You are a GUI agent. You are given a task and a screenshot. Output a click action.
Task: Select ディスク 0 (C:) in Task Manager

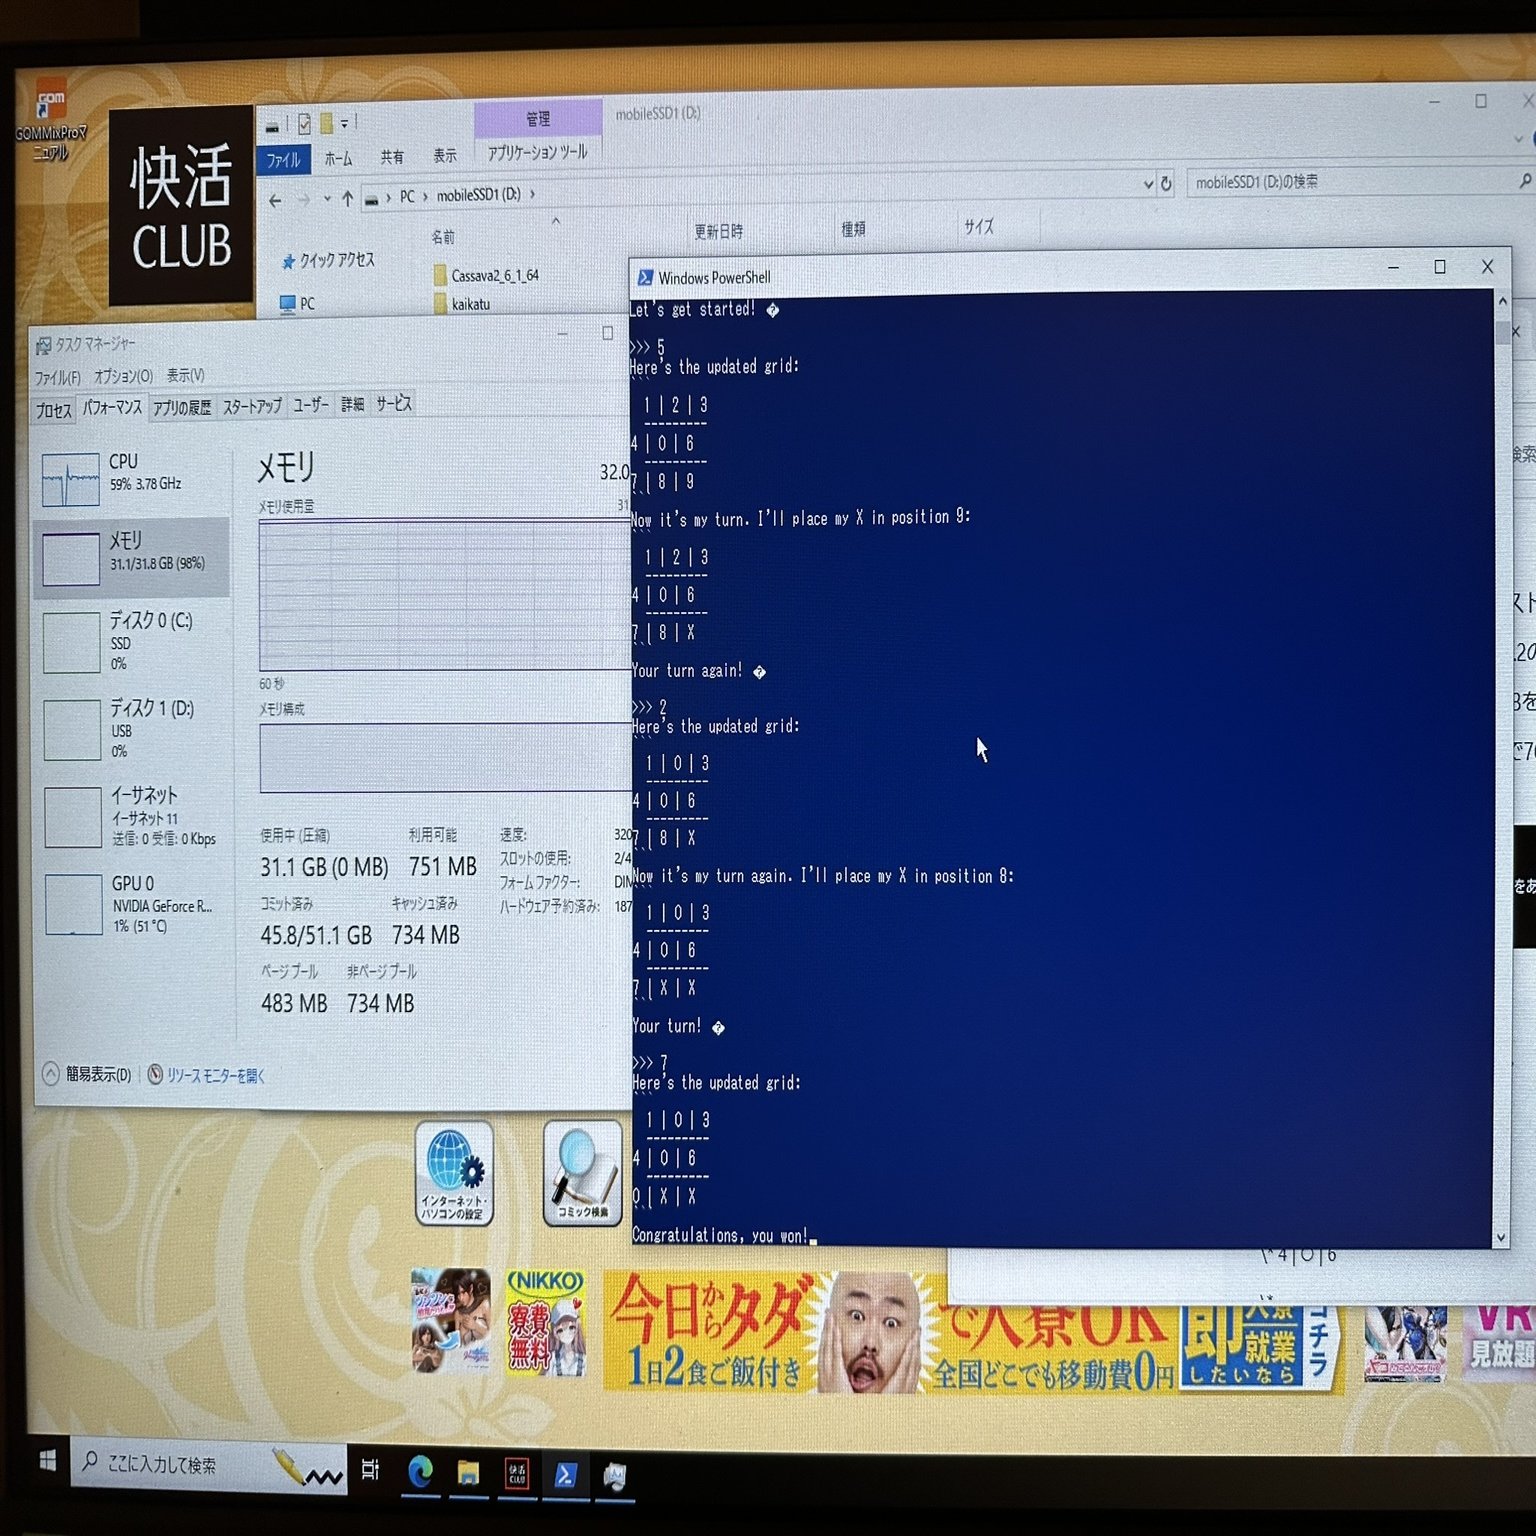[x=132, y=640]
